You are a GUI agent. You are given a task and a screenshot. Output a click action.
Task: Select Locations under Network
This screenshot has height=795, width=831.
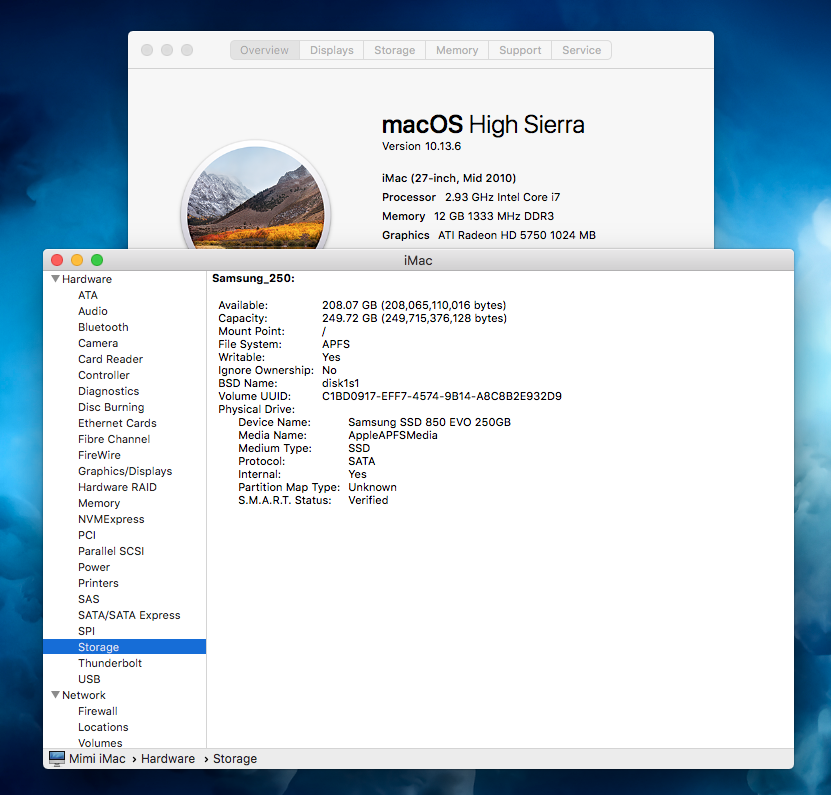tap(103, 727)
